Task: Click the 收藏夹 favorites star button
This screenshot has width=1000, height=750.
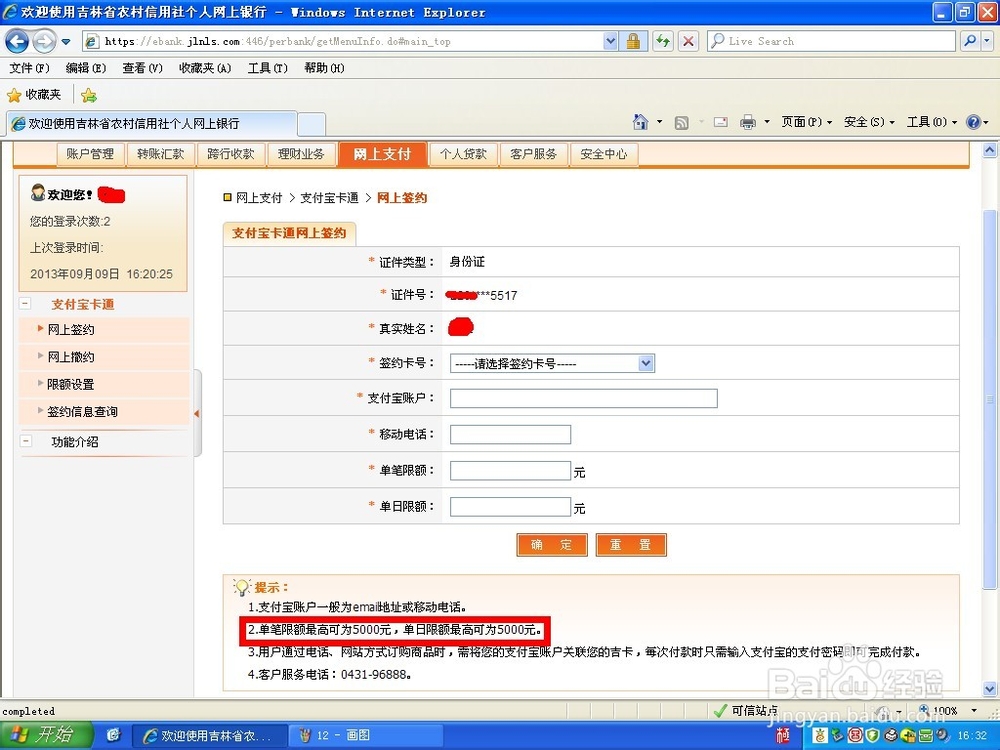Action: (34, 95)
